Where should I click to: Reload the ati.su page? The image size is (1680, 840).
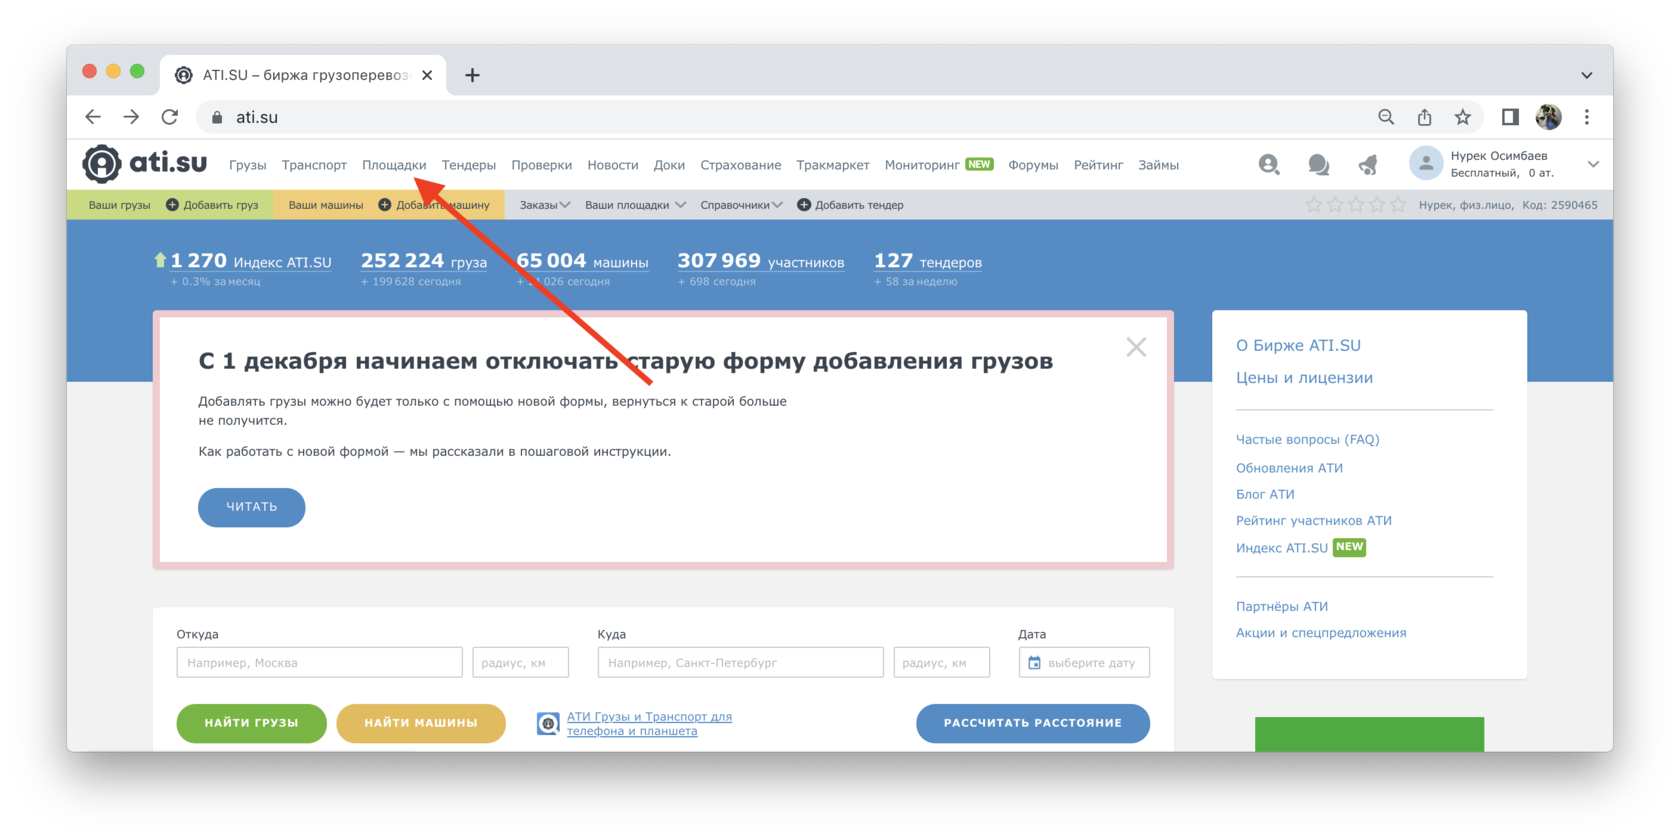[x=170, y=117]
